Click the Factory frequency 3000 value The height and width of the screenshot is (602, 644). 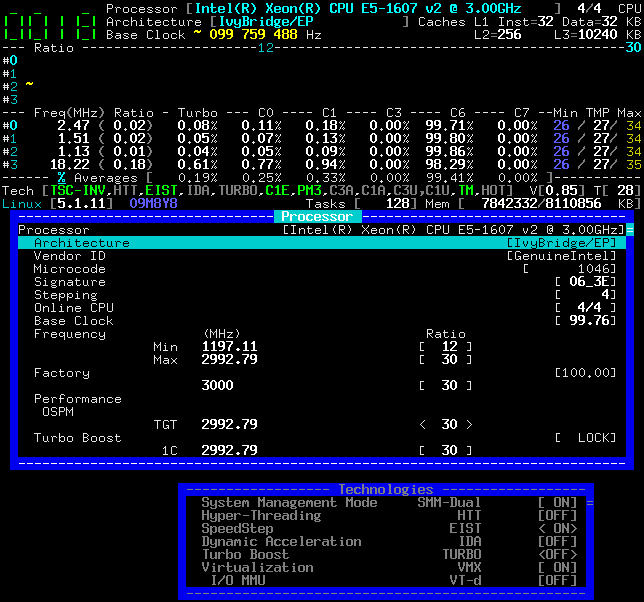tap(217, 385)
